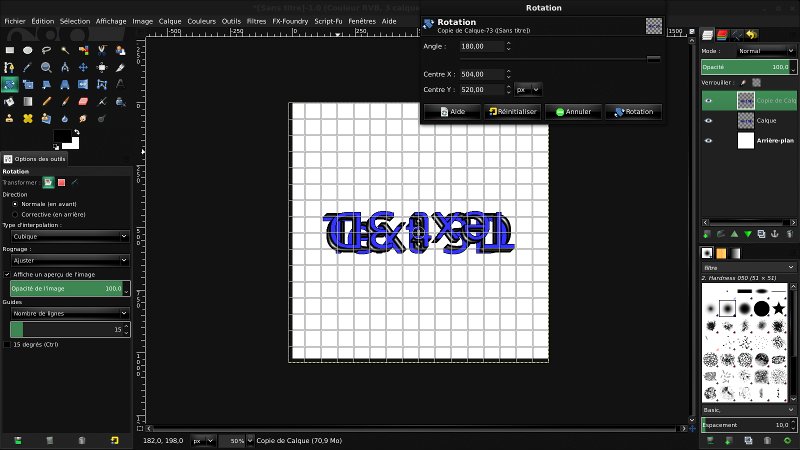
Task: Select the Paintbrush tool
Action: (65, 102)
